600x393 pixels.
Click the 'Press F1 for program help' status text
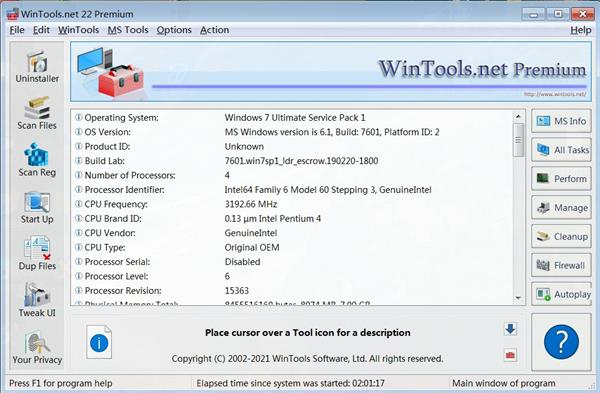pos(60,383)
